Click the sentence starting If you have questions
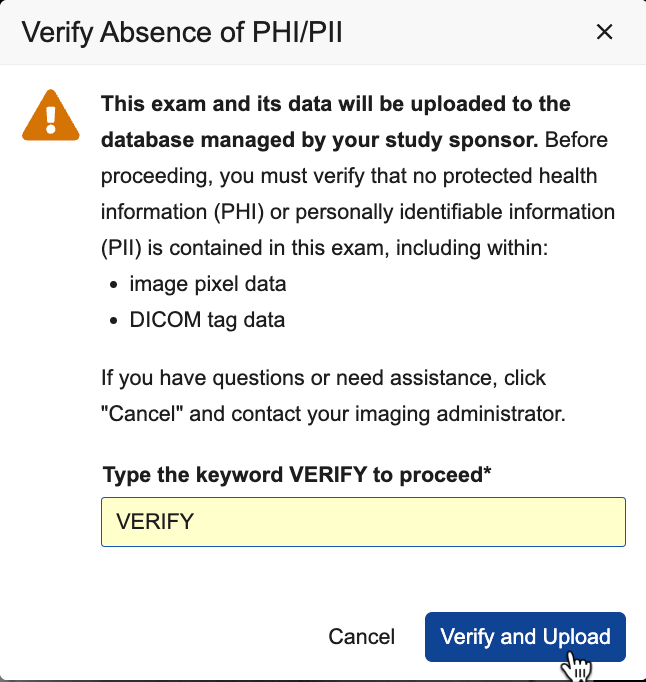The image size is (646, 682). (323, 380)
